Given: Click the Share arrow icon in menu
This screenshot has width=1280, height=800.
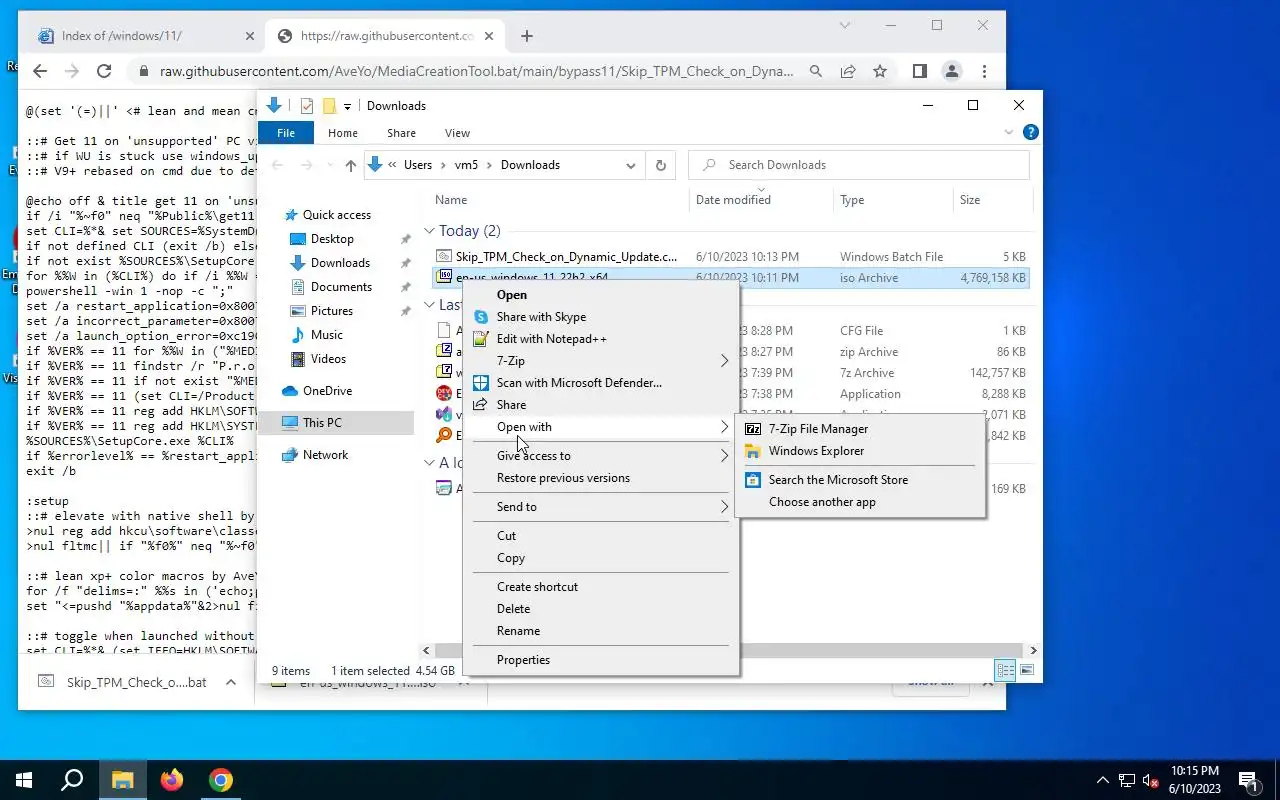Looking at the screenshot, I should (x=480, y=405).
